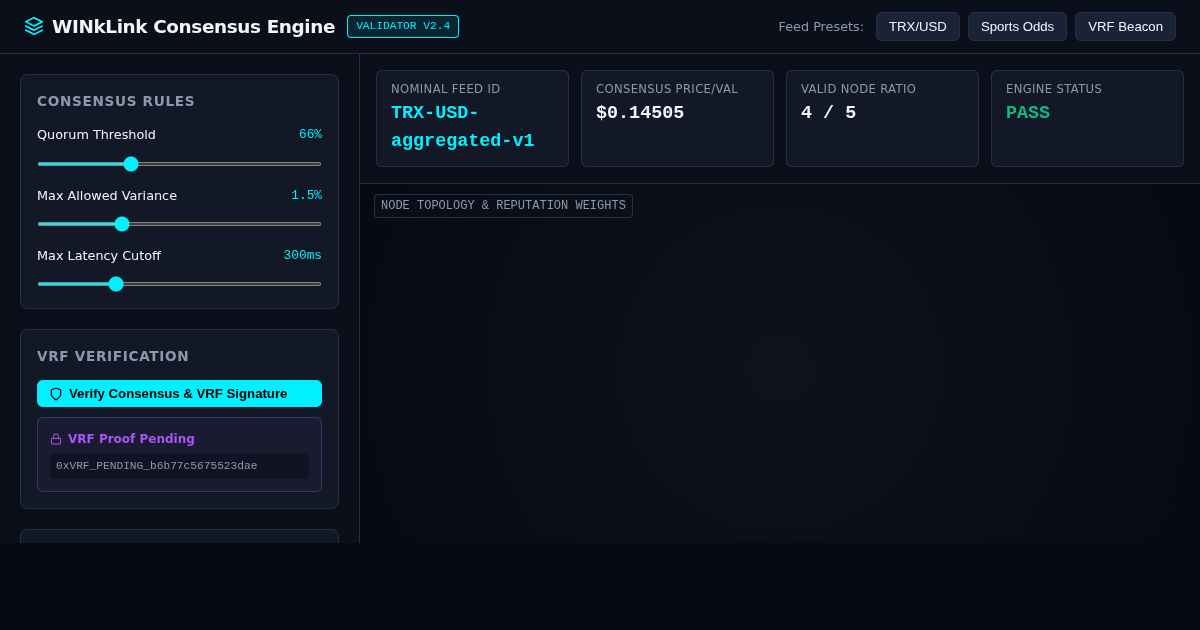This screenshot has height=630, width=1200.
Task: Click the Feed Presets label
Action: pos(821,27)
